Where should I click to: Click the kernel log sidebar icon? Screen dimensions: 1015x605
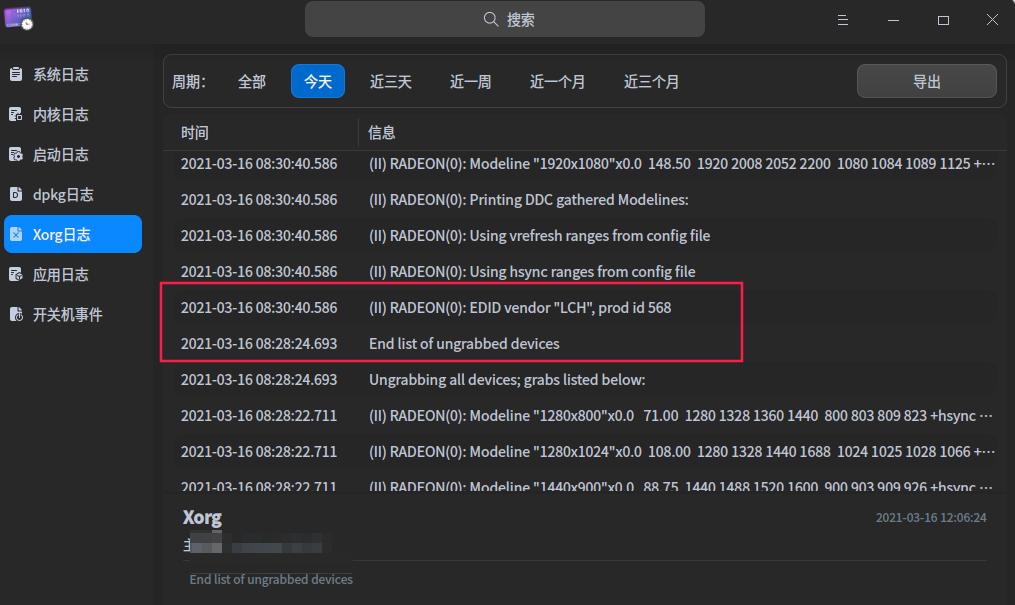click(16, 115)
